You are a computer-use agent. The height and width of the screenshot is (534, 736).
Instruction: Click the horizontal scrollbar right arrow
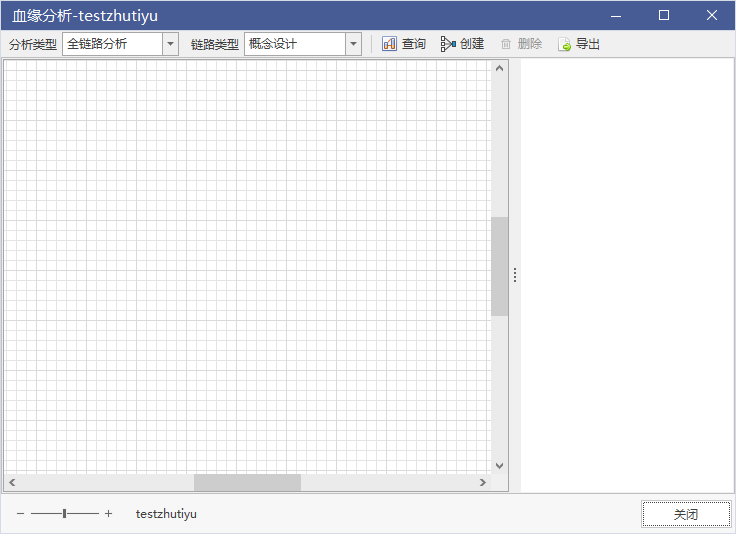click(483, 482)
